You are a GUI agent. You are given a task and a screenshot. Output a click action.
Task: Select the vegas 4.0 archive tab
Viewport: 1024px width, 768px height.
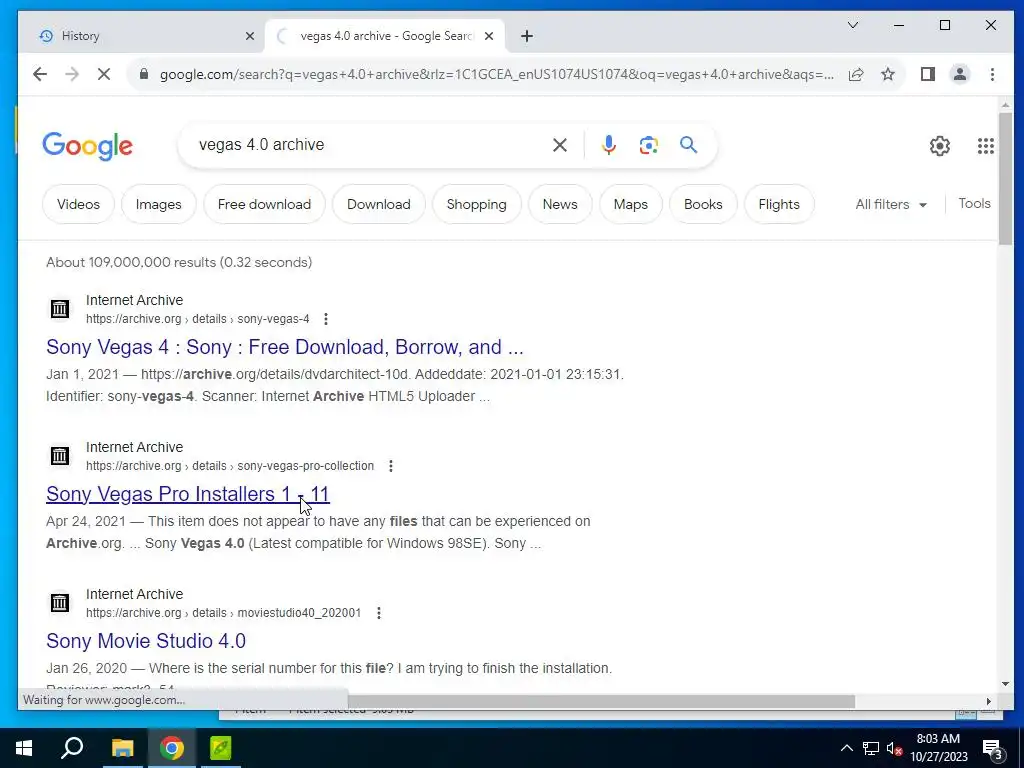(385, 36)
